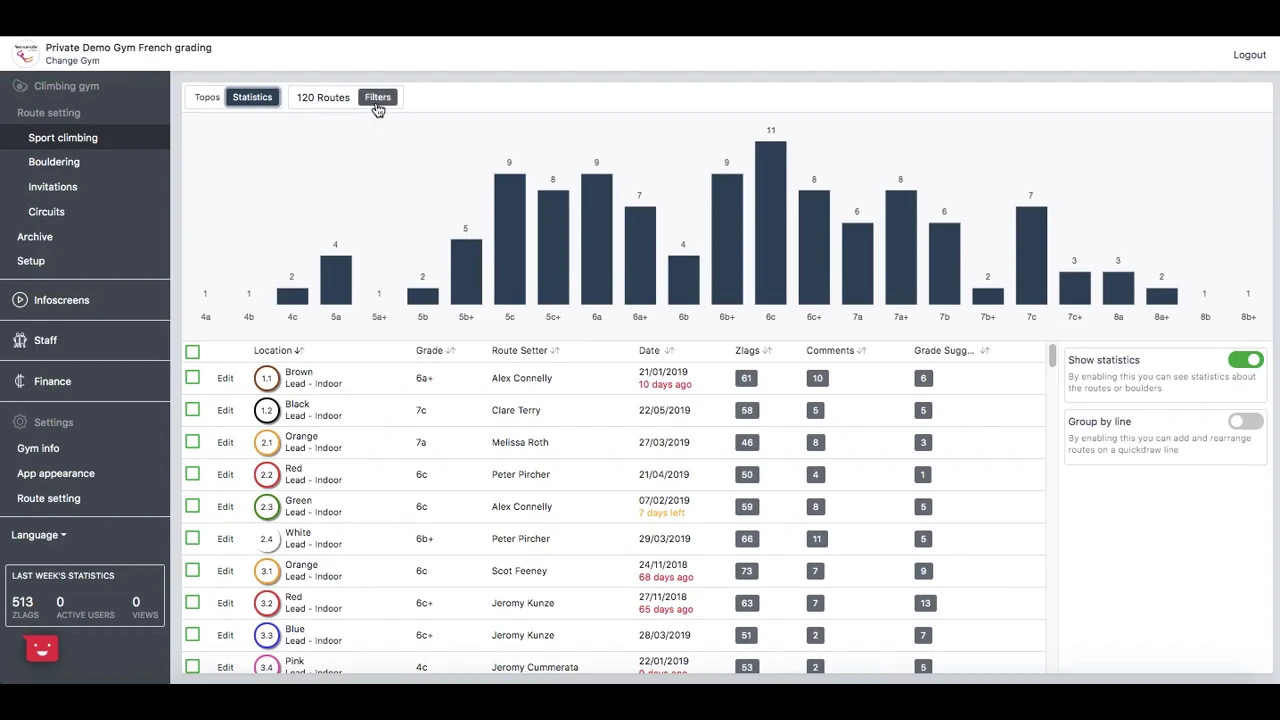Image resolution: width=1280 pixels, height=720 pixels.
Task: Open Archive in the sidebar
Action: tap(35, 237)
